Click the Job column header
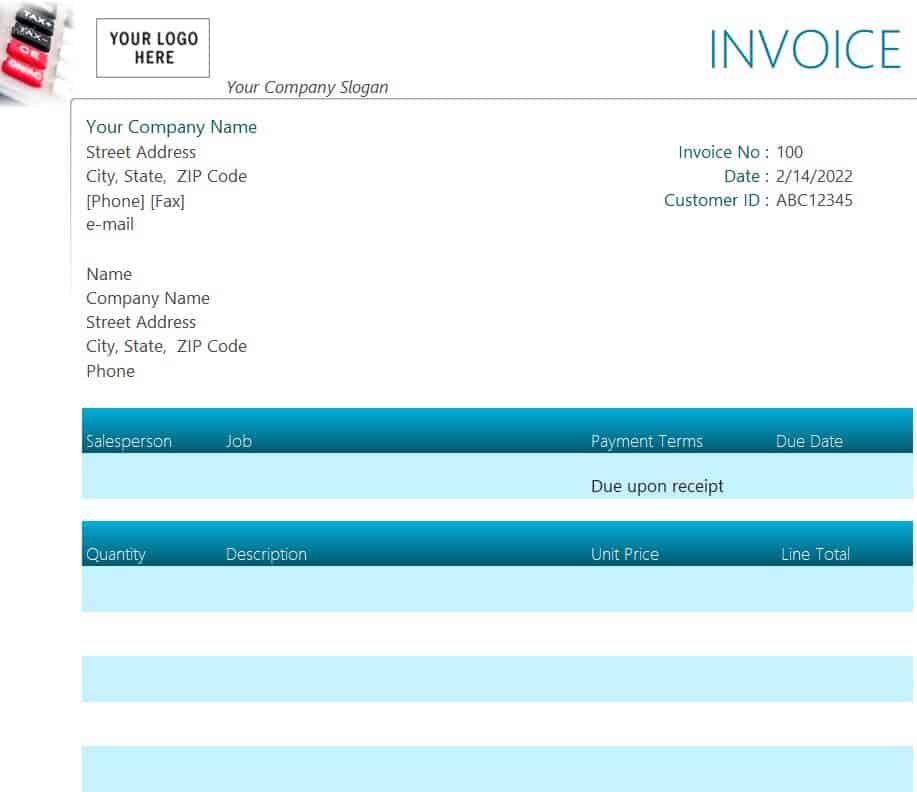 point(239,441)
